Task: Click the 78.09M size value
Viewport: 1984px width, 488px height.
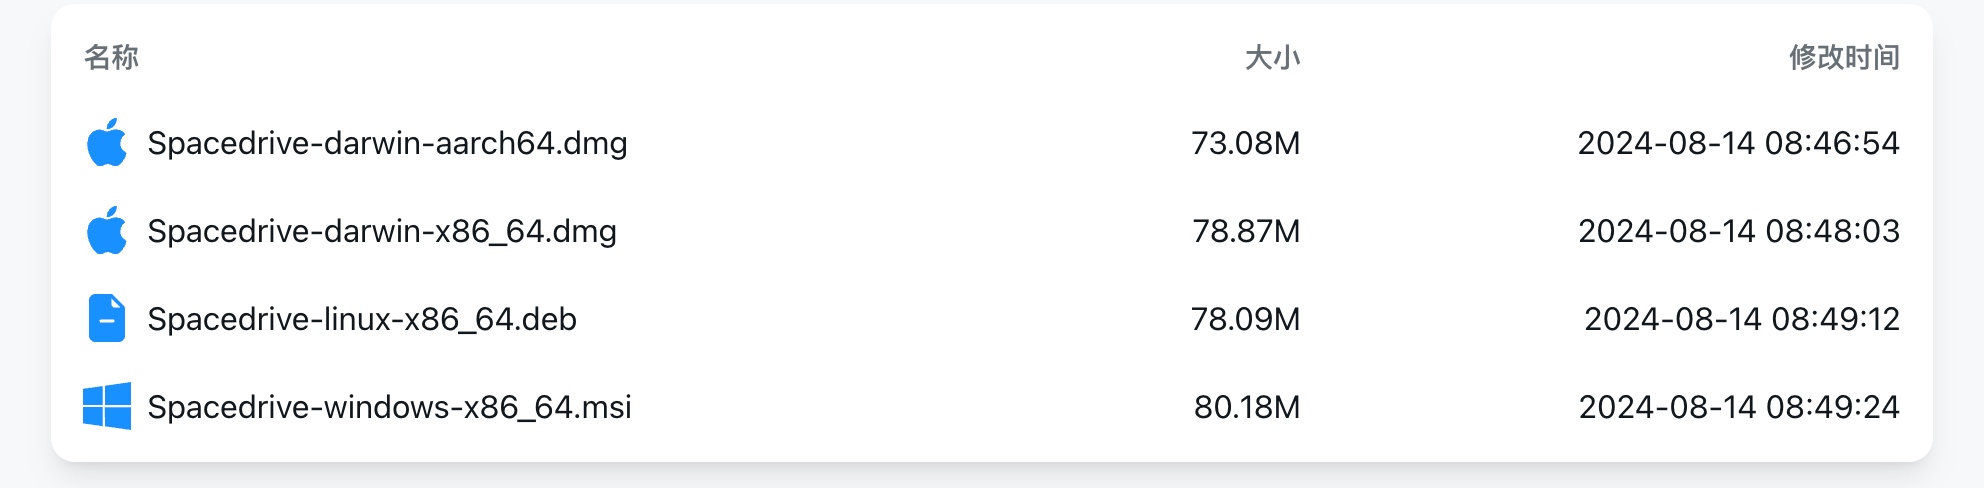Action: coord(1245,319)
